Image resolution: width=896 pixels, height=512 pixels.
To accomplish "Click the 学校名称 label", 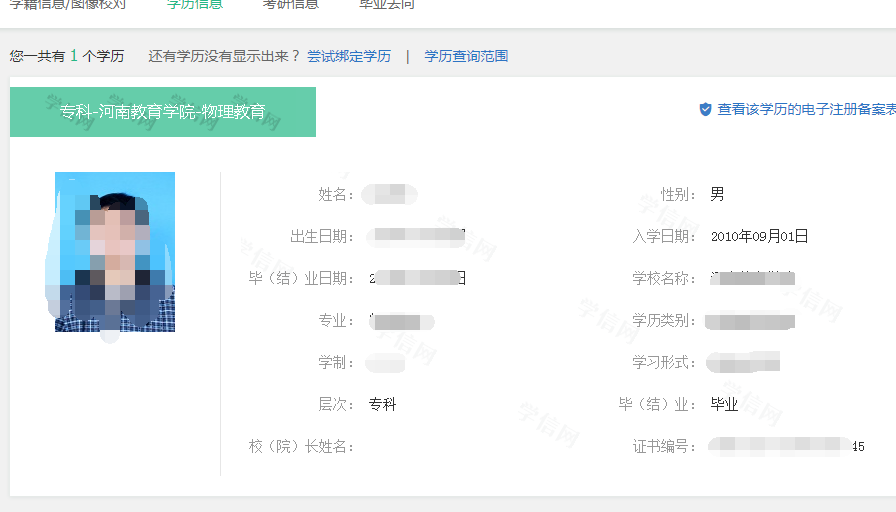I will click(663, 278).
